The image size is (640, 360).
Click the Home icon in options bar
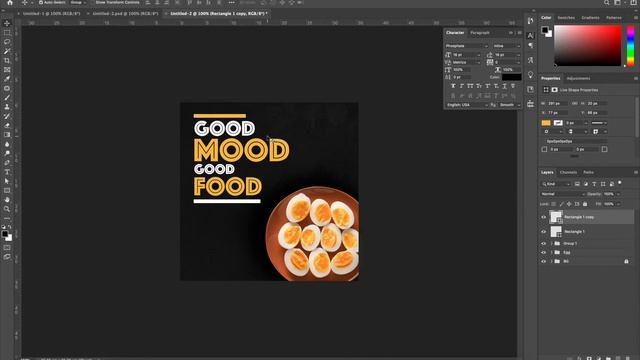pyautogui.click(x=10, y=2)
